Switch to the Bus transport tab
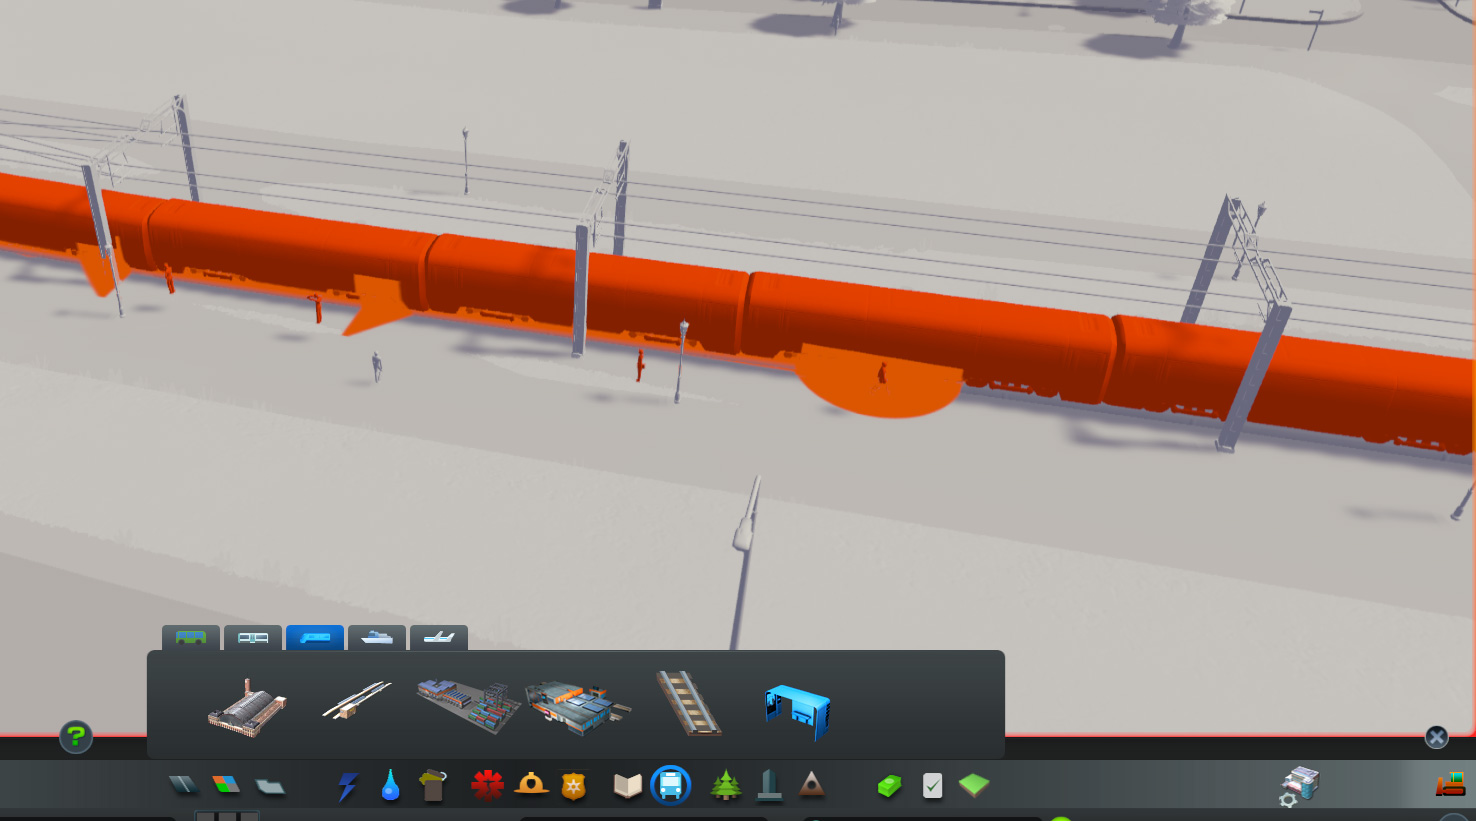This screenshot has height=821, width=1476. (x=191, y=638)
